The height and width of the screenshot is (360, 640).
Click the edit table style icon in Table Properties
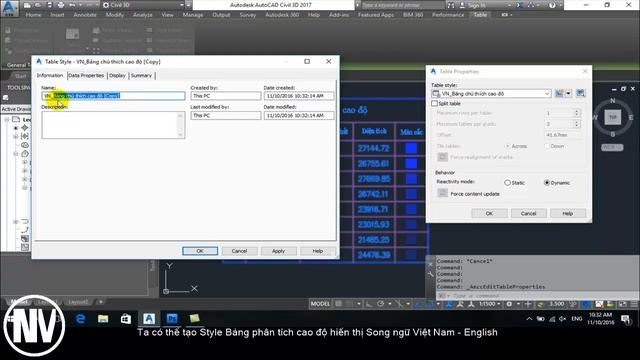[x=559, y=93]
